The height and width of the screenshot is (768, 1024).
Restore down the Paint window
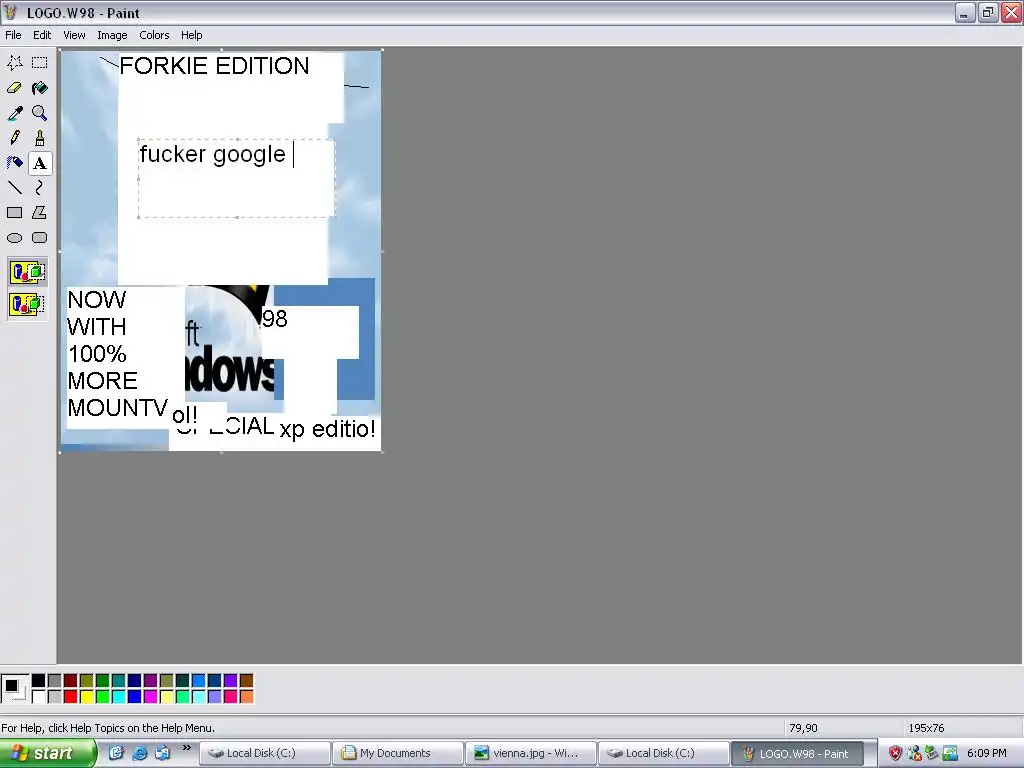(987, 12)
